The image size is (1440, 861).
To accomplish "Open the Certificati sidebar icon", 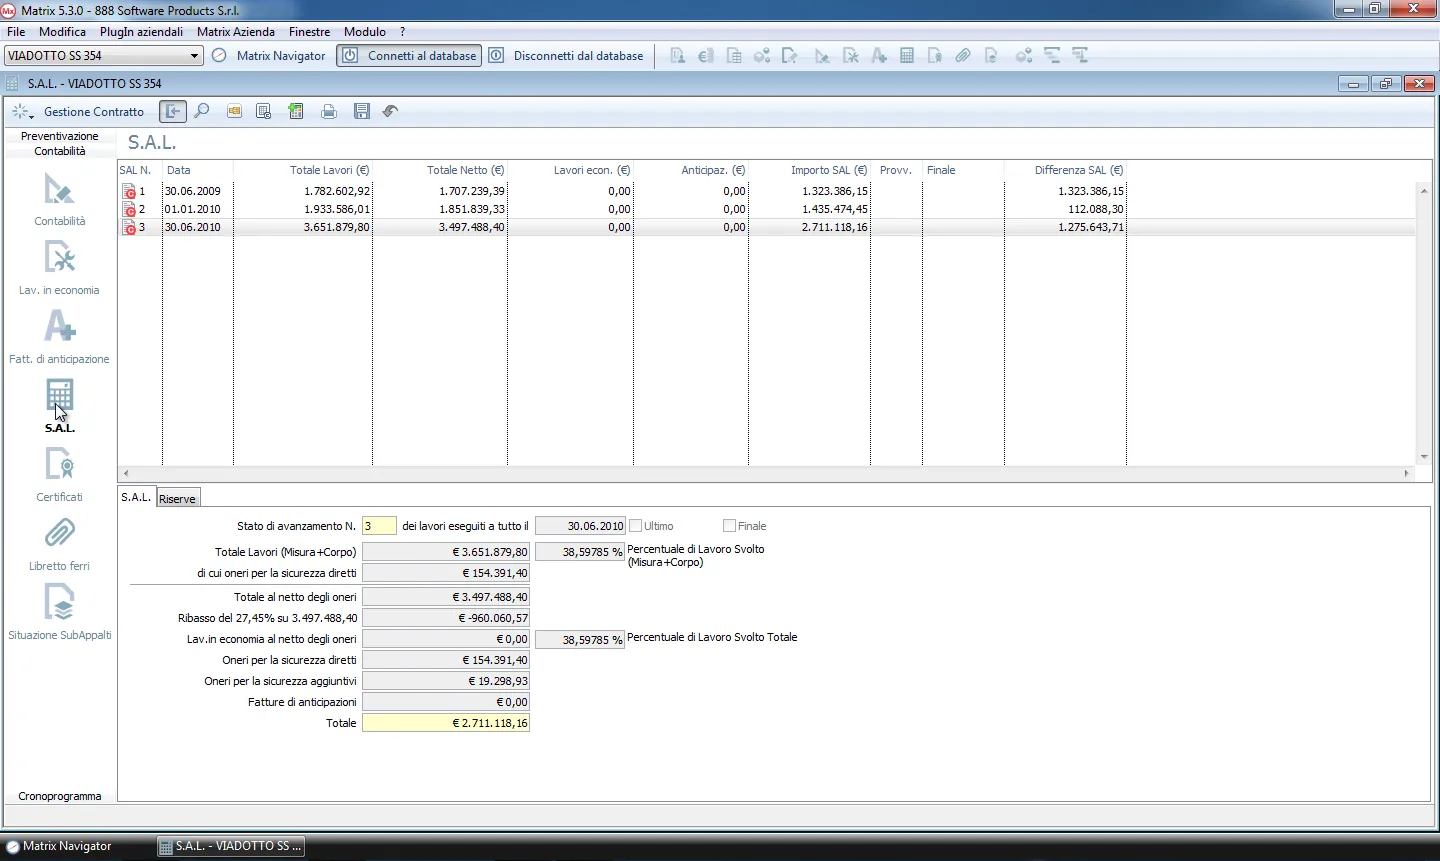I will click(x=59, y=467).
